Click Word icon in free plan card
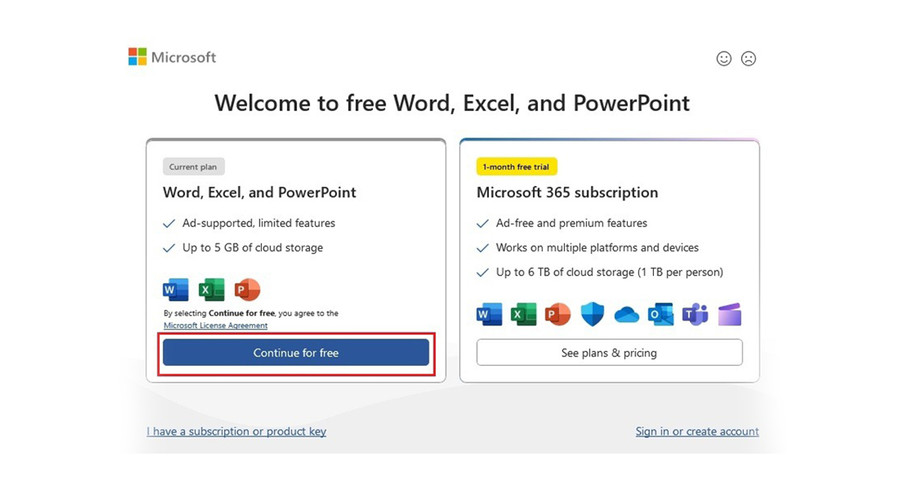Viewport: 900px width, 503px height. [176, 289]
